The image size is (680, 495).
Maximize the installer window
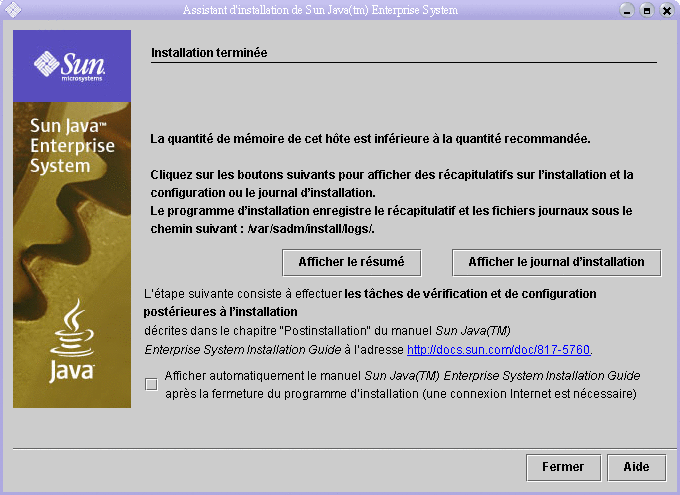click(x=647, y=10)
